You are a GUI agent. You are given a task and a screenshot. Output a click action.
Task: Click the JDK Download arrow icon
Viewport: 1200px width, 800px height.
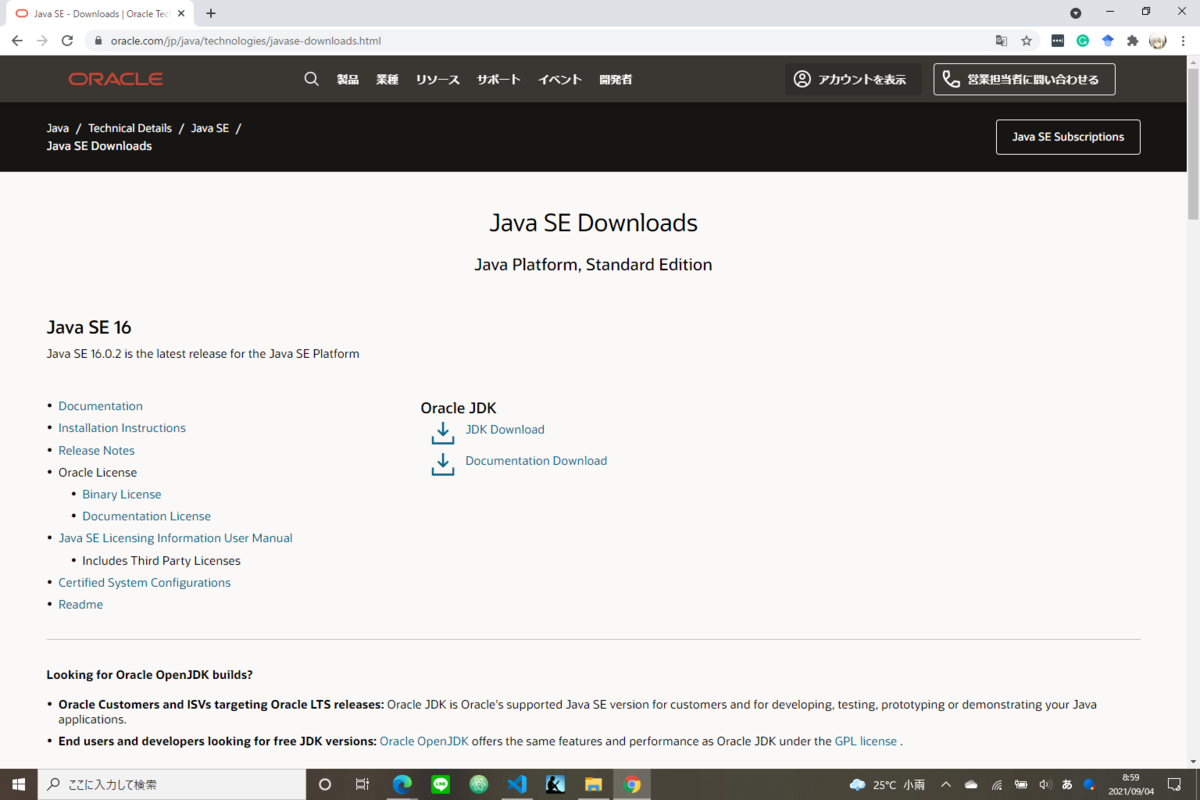coord(442,433)
